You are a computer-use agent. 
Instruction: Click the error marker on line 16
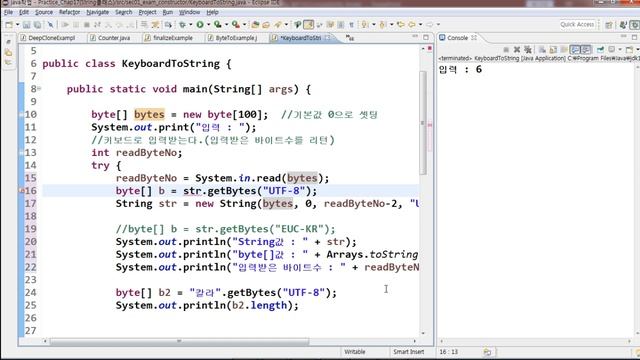22,191
